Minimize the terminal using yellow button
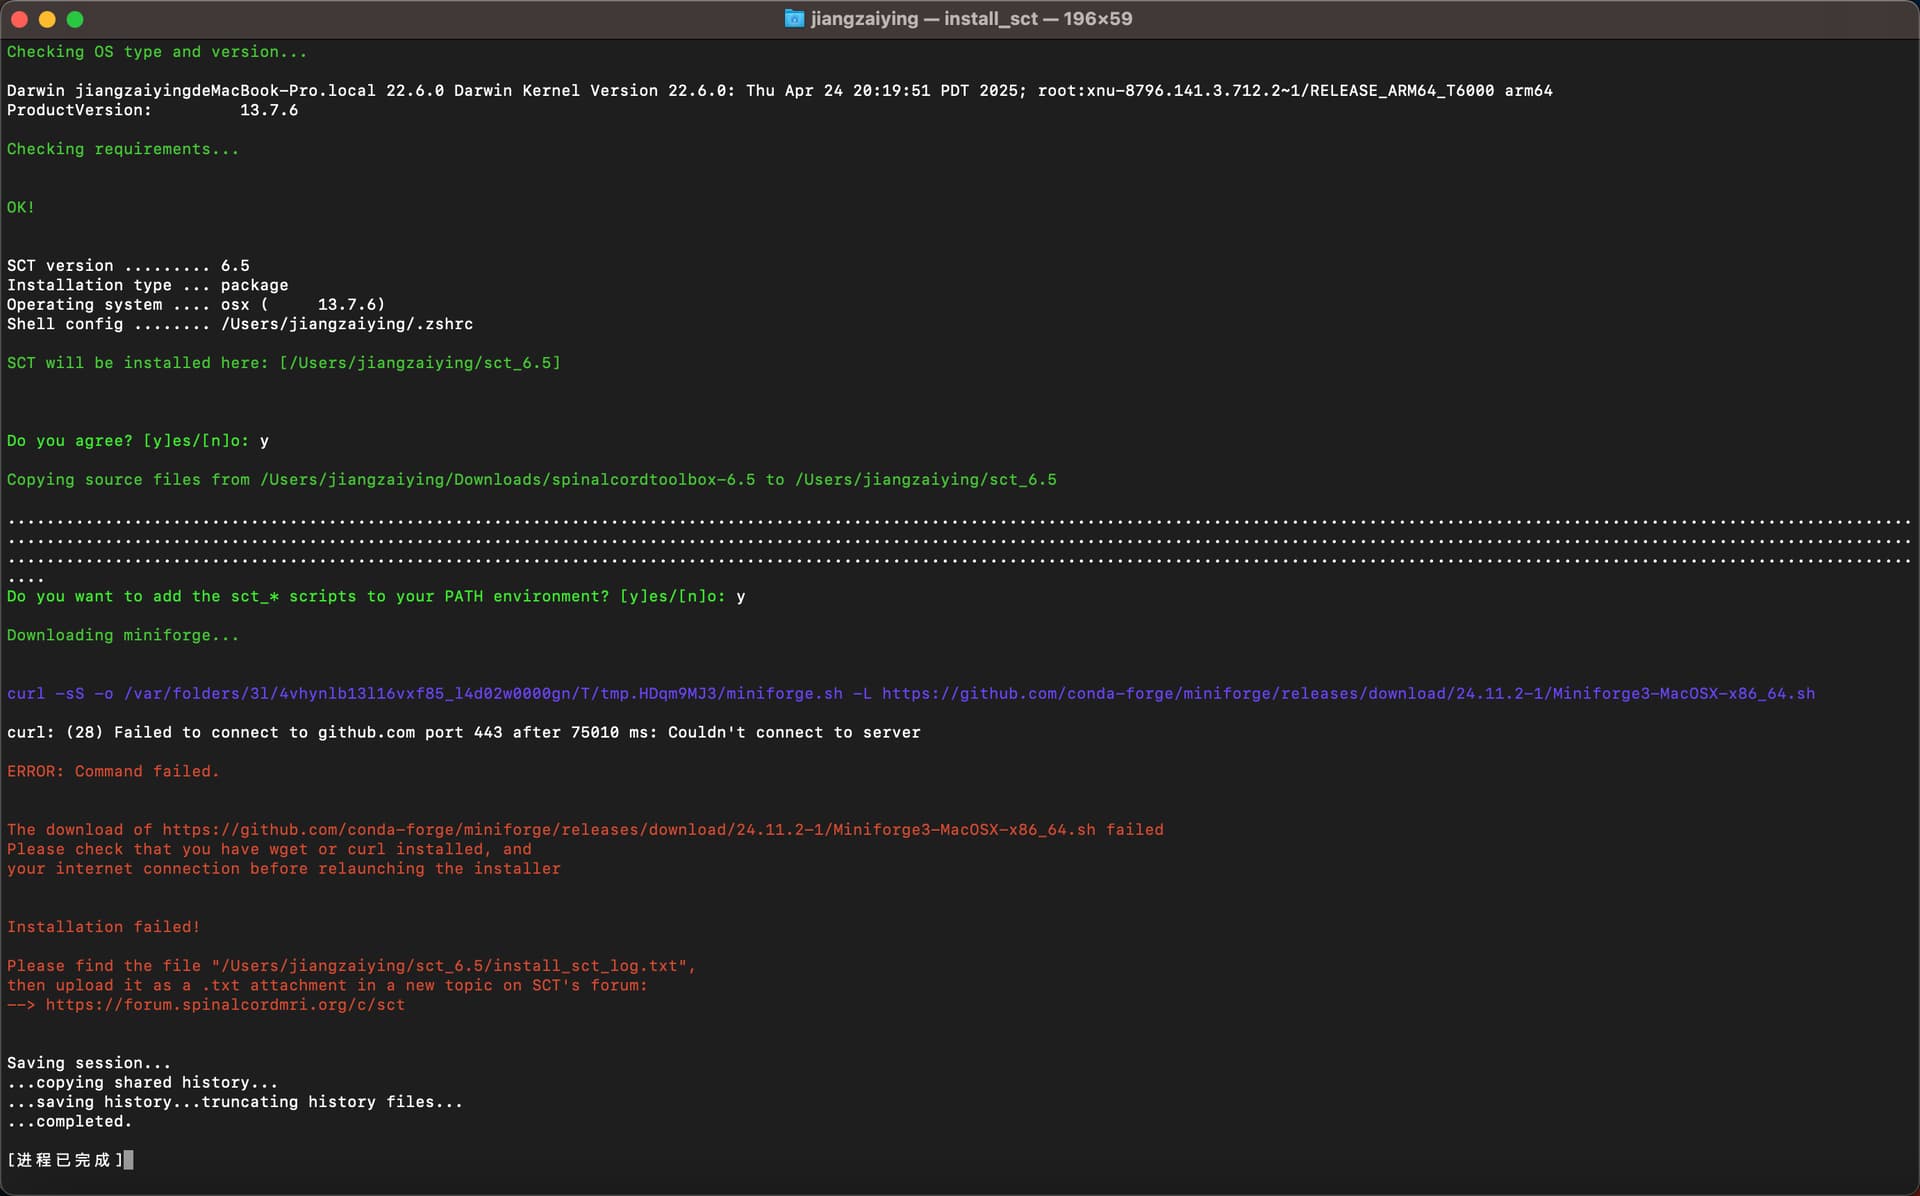The image size is (1920, 1196). (47, 19)
